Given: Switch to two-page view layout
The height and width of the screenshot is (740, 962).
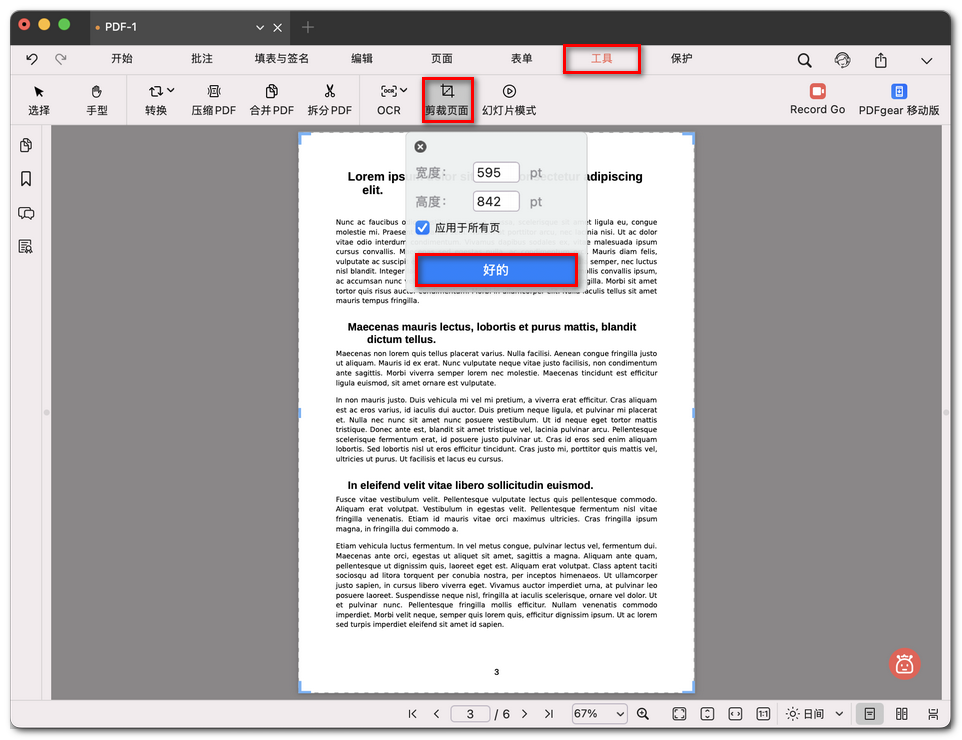Looking at the screenshot, I should tap(902, 714).
